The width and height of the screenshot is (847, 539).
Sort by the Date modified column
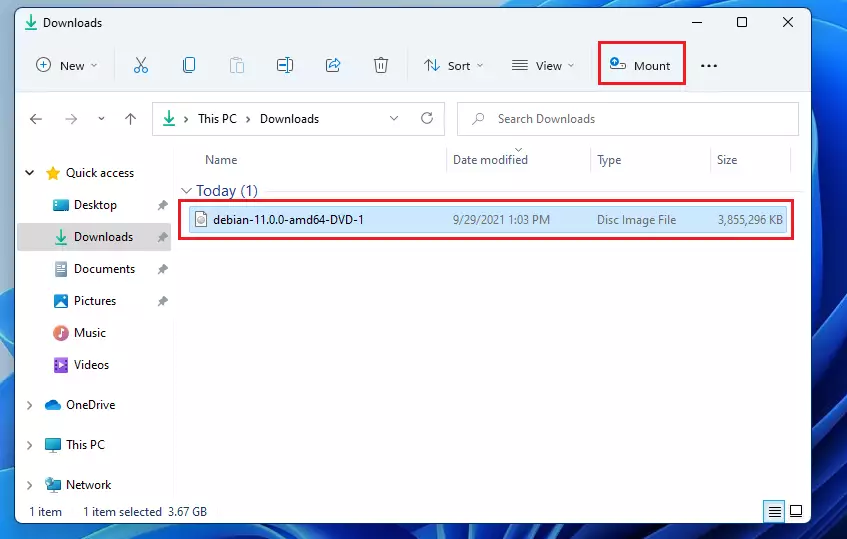coord(490,160)
